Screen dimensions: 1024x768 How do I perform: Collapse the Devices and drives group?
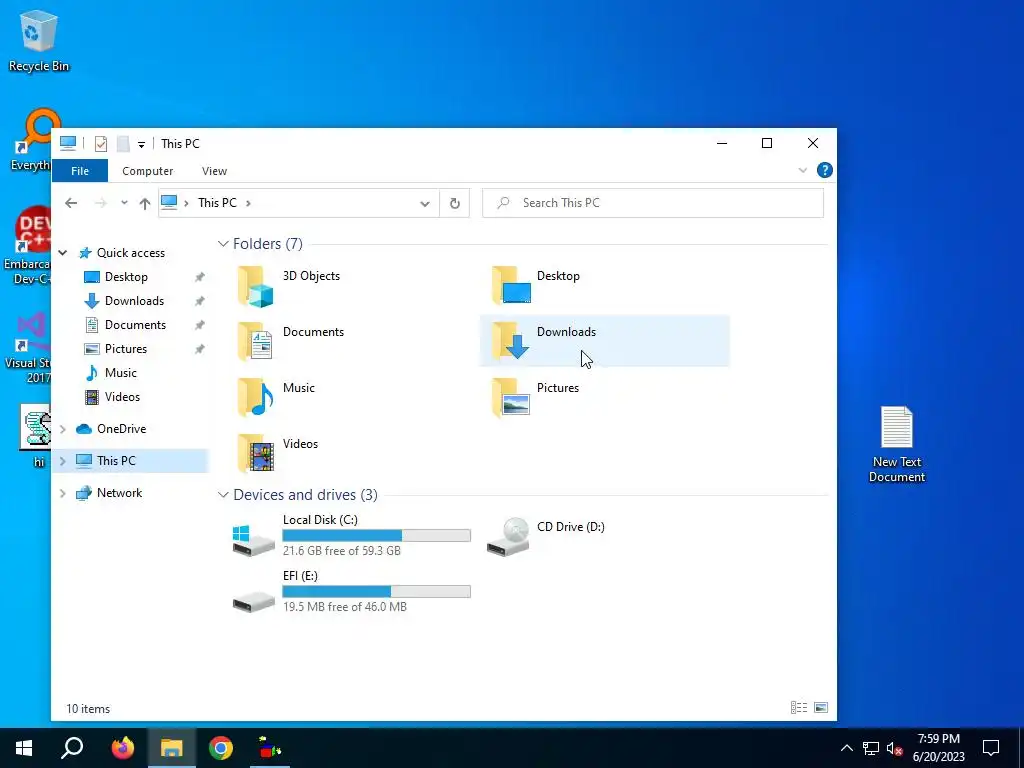223,495
